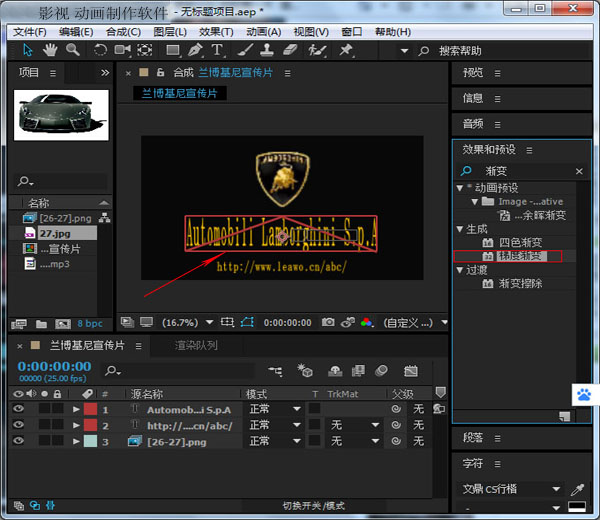Click the interpret footage icon in Project panel
Screen dimensions: 600x520
[x=19, y=324]
